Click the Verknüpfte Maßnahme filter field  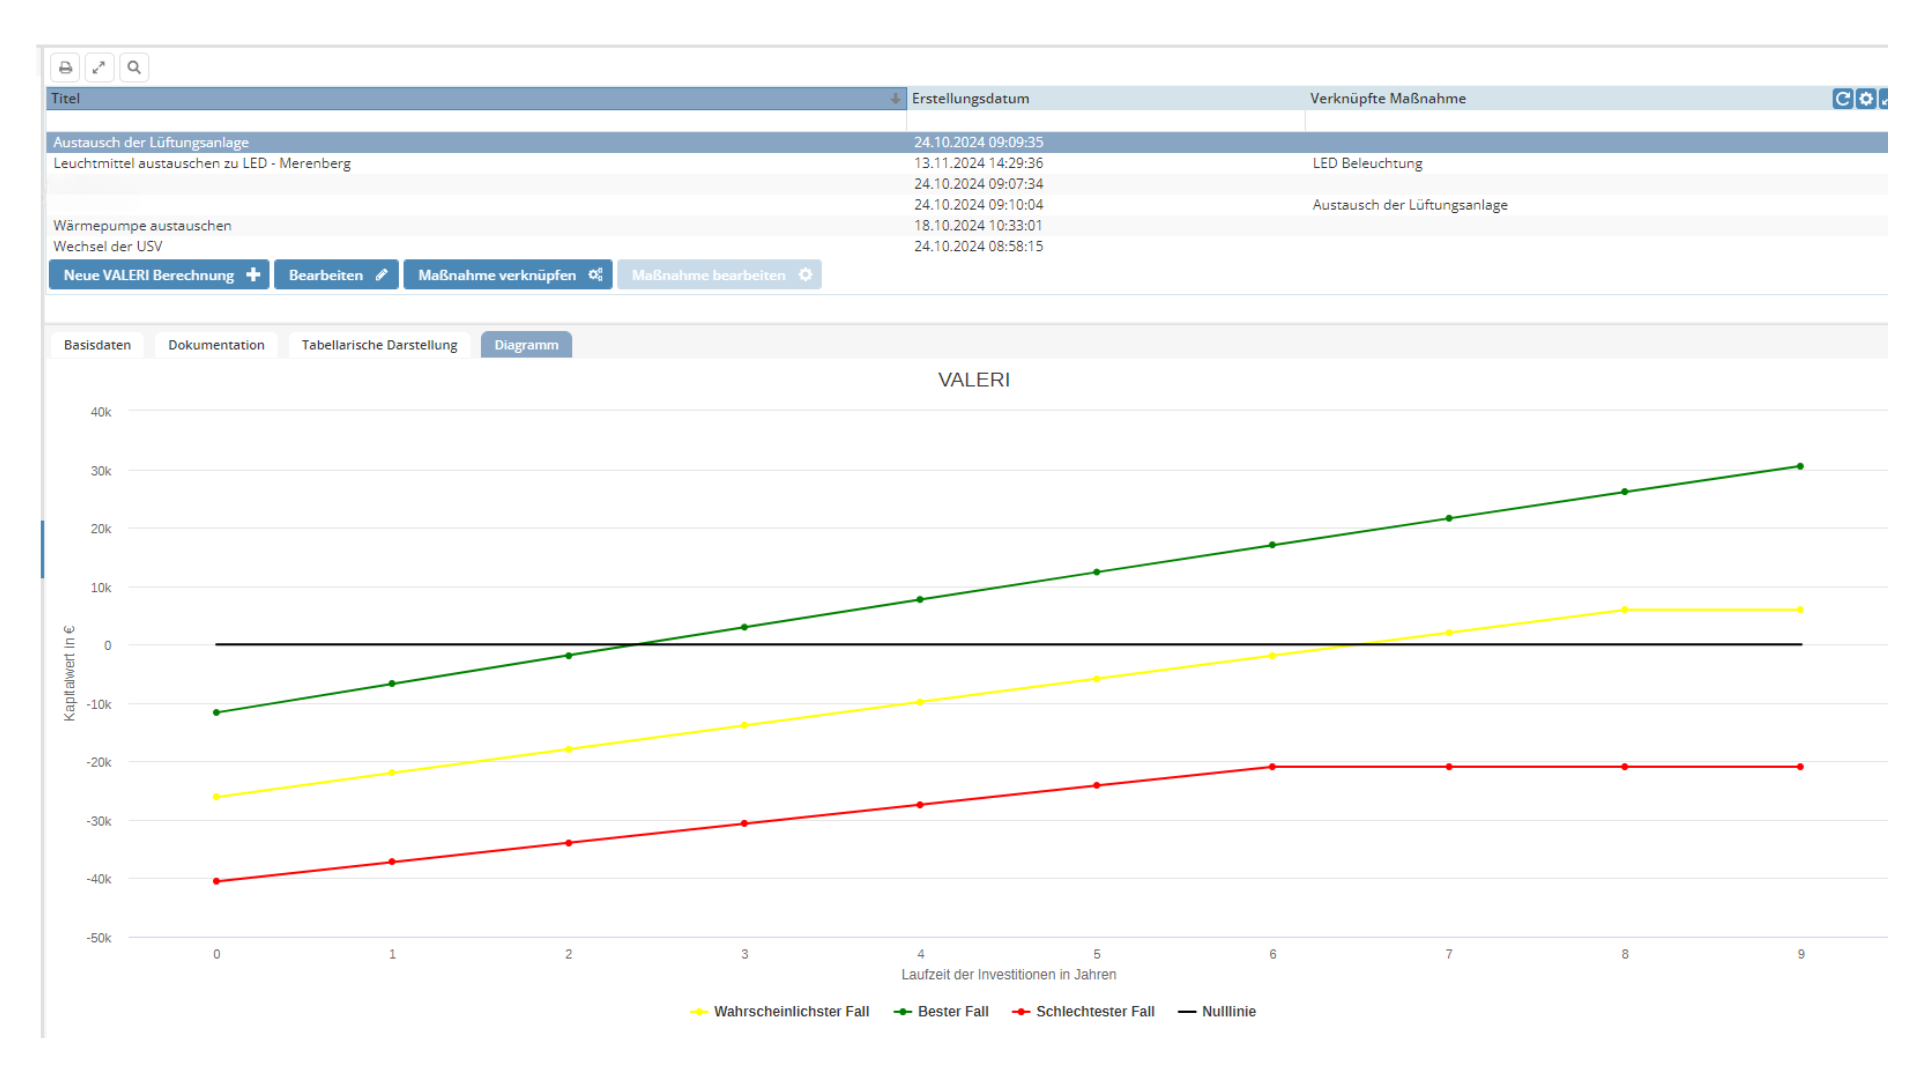pos(1595,121)
